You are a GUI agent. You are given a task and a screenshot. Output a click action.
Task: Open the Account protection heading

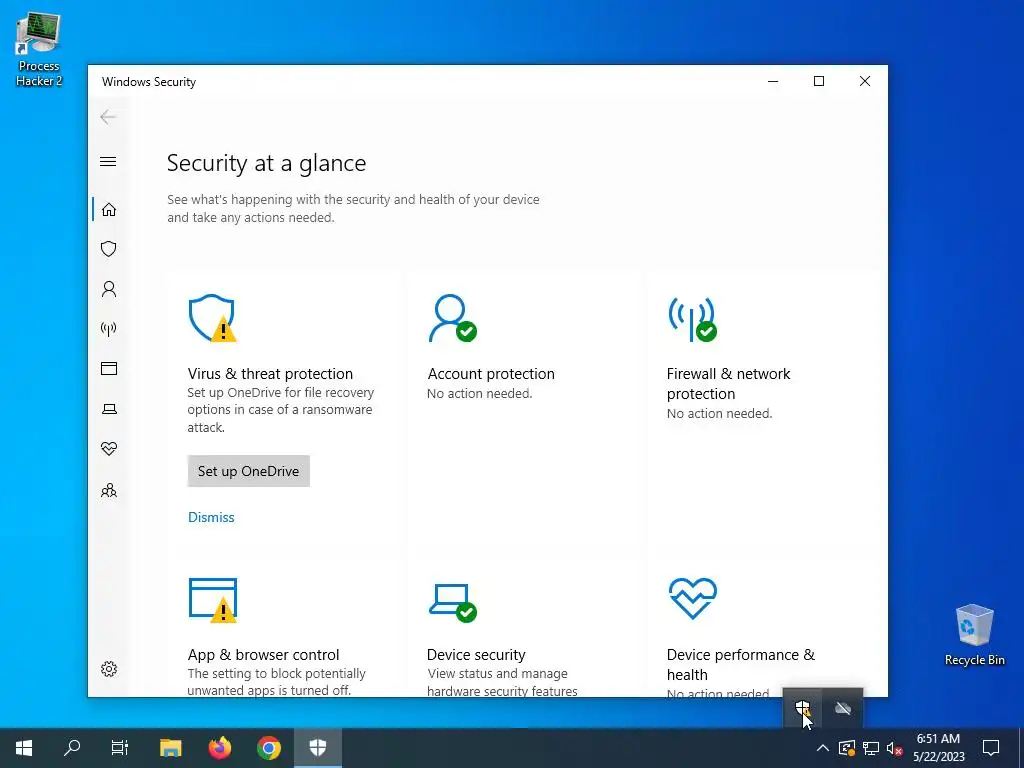[x=491, y=374]
